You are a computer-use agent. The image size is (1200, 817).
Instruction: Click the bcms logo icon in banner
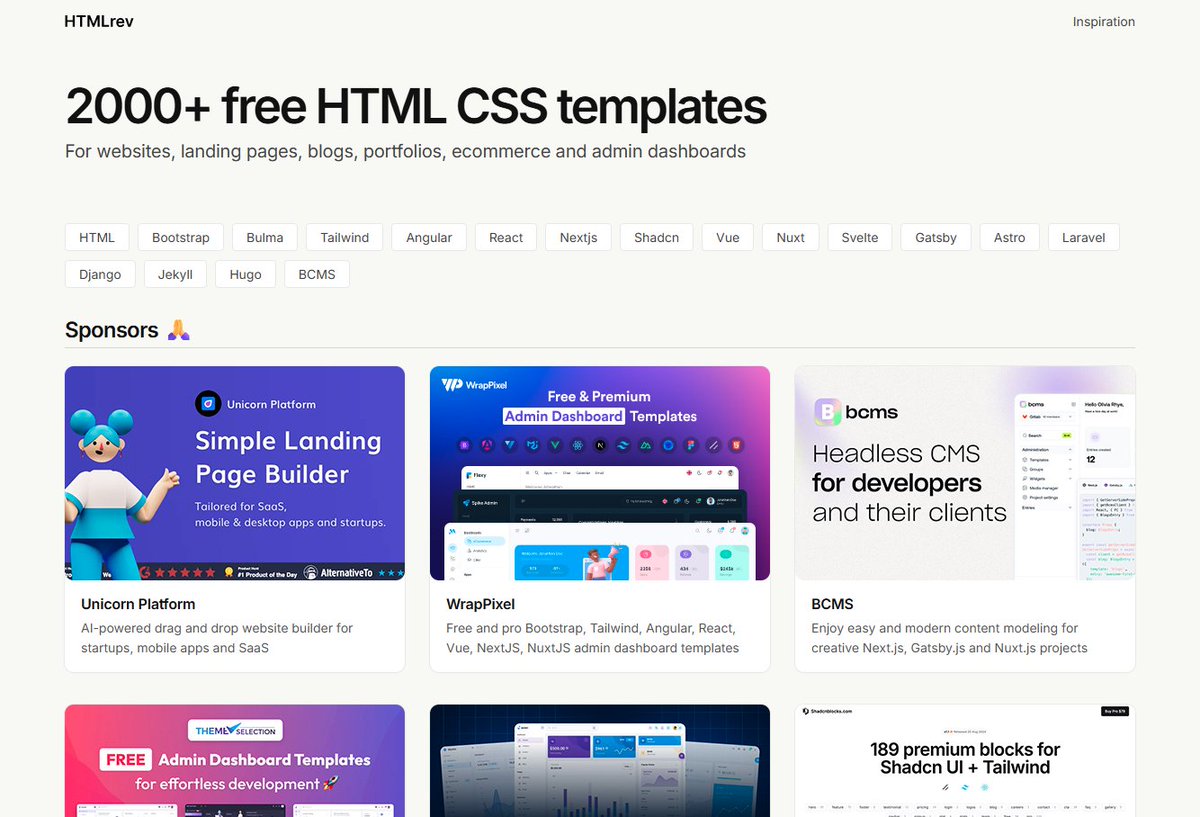(829, 412)
